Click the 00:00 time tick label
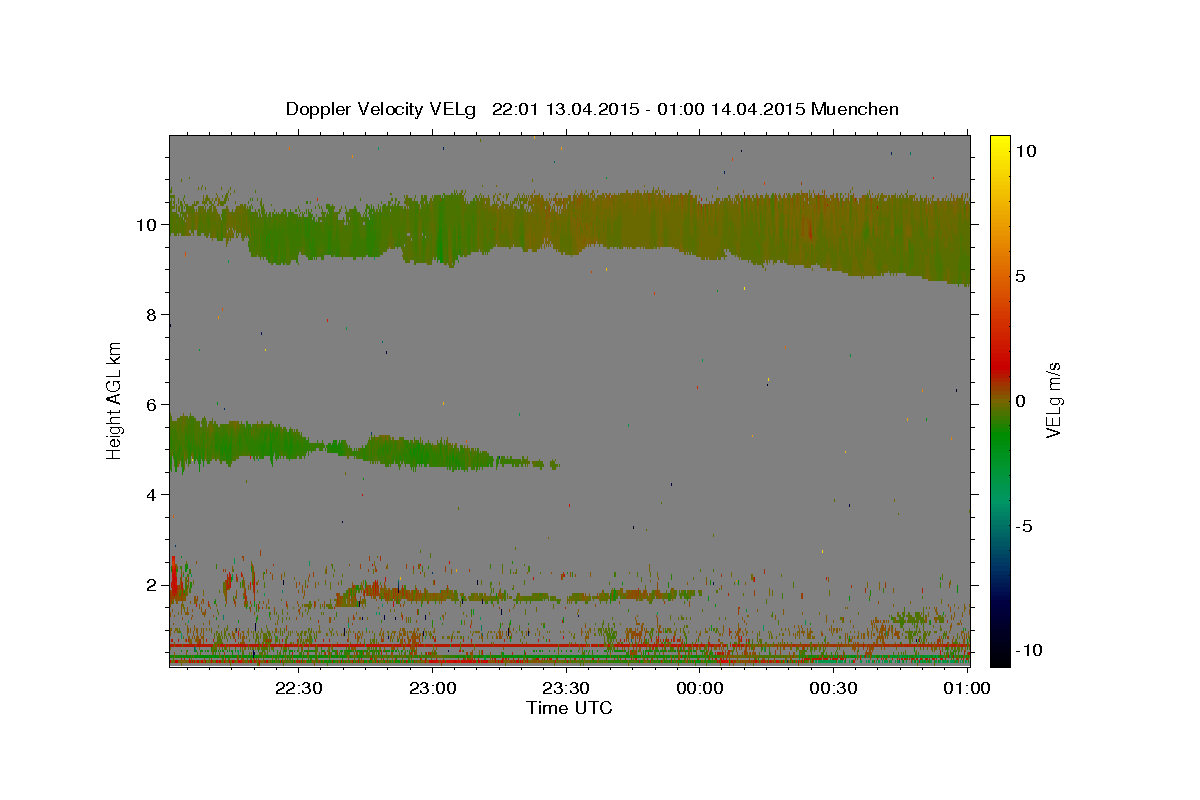Image resolution: width=1200 pixels, height=800 pixels. pos(700,688)
